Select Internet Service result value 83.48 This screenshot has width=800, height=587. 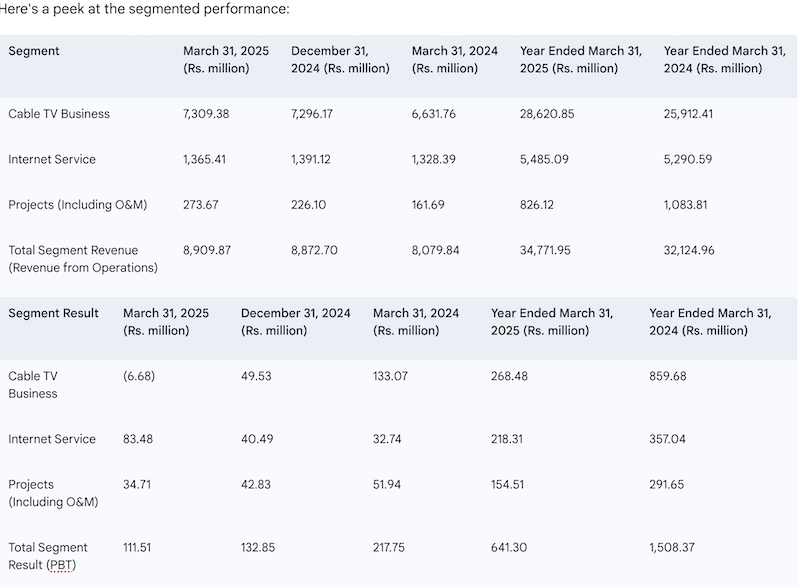pyautogui.click(x=138, y=439)
